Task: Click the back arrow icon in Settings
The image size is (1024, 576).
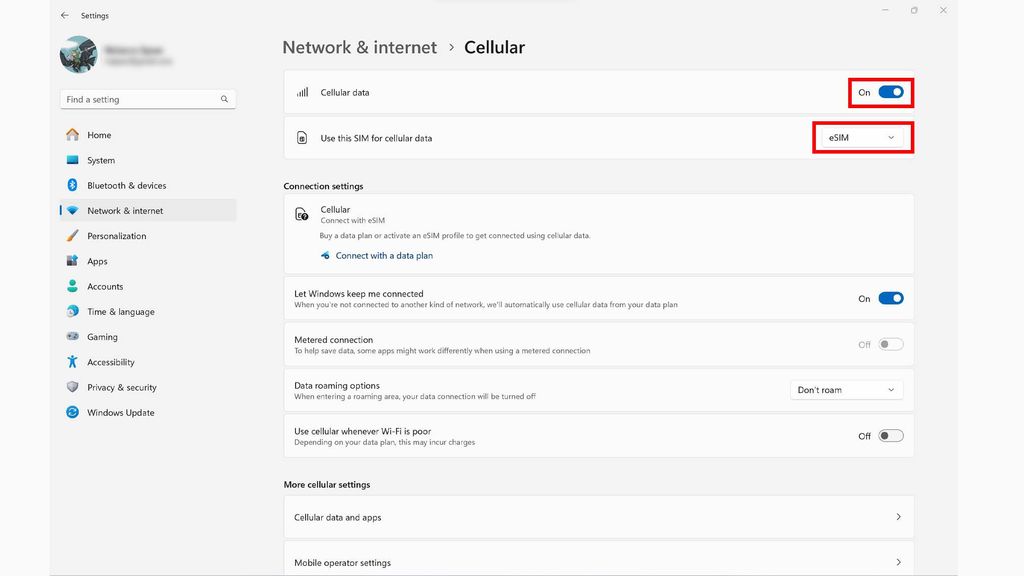Action: [x=65, y=16]
